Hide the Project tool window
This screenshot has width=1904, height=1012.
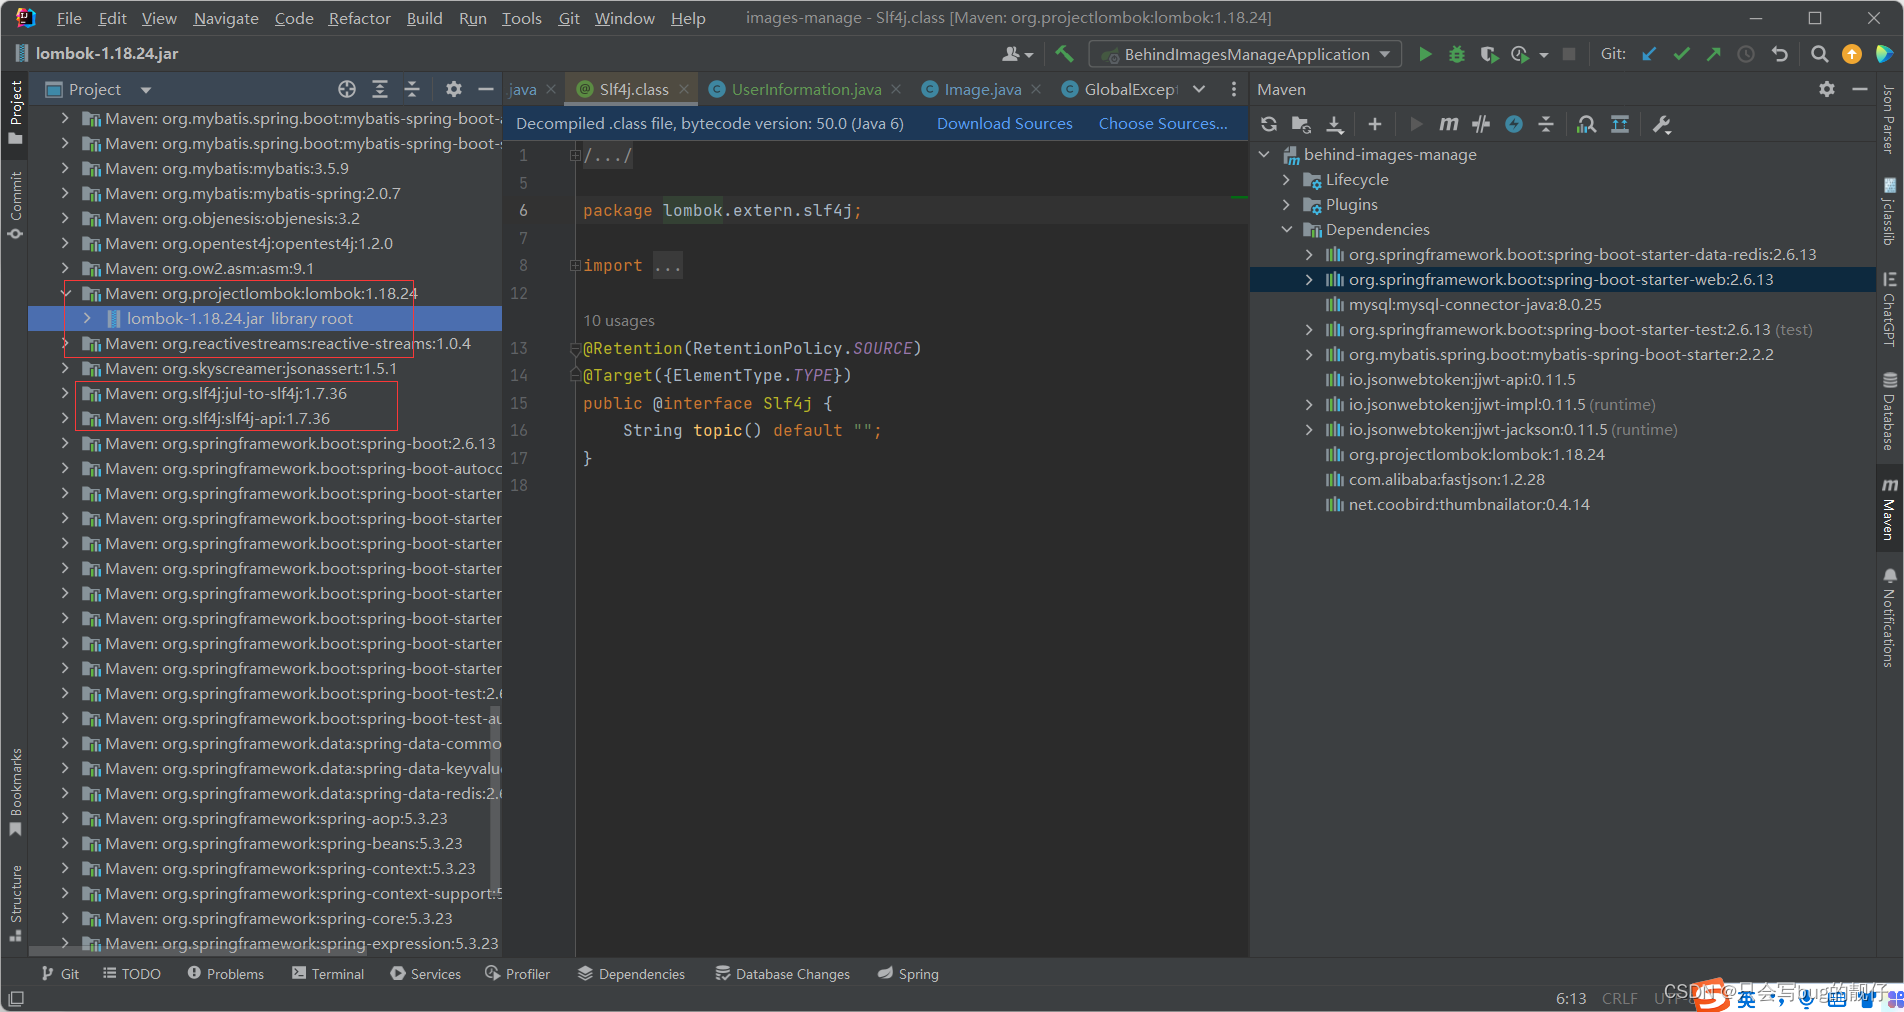[x=486, y=89]
